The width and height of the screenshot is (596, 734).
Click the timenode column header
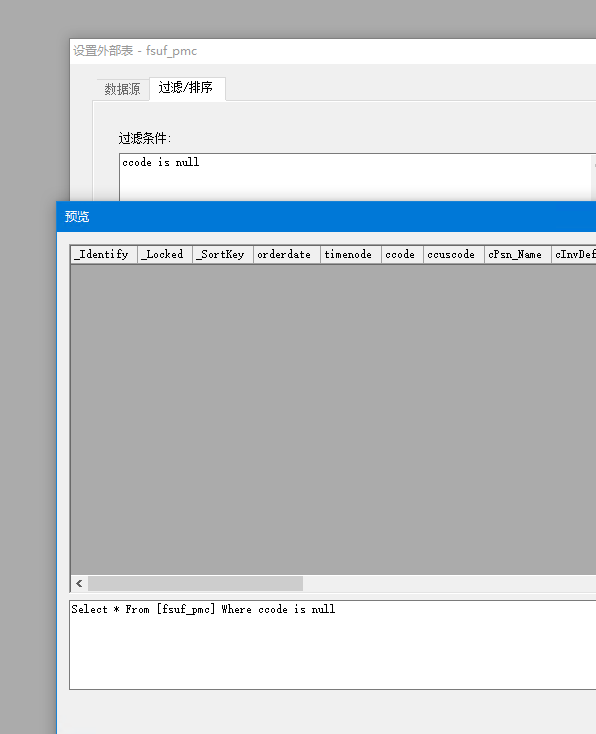[351, 255]
